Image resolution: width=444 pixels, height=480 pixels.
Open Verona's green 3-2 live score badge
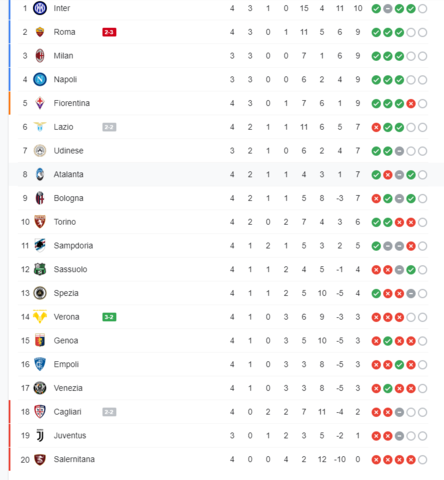pos(109,317)
